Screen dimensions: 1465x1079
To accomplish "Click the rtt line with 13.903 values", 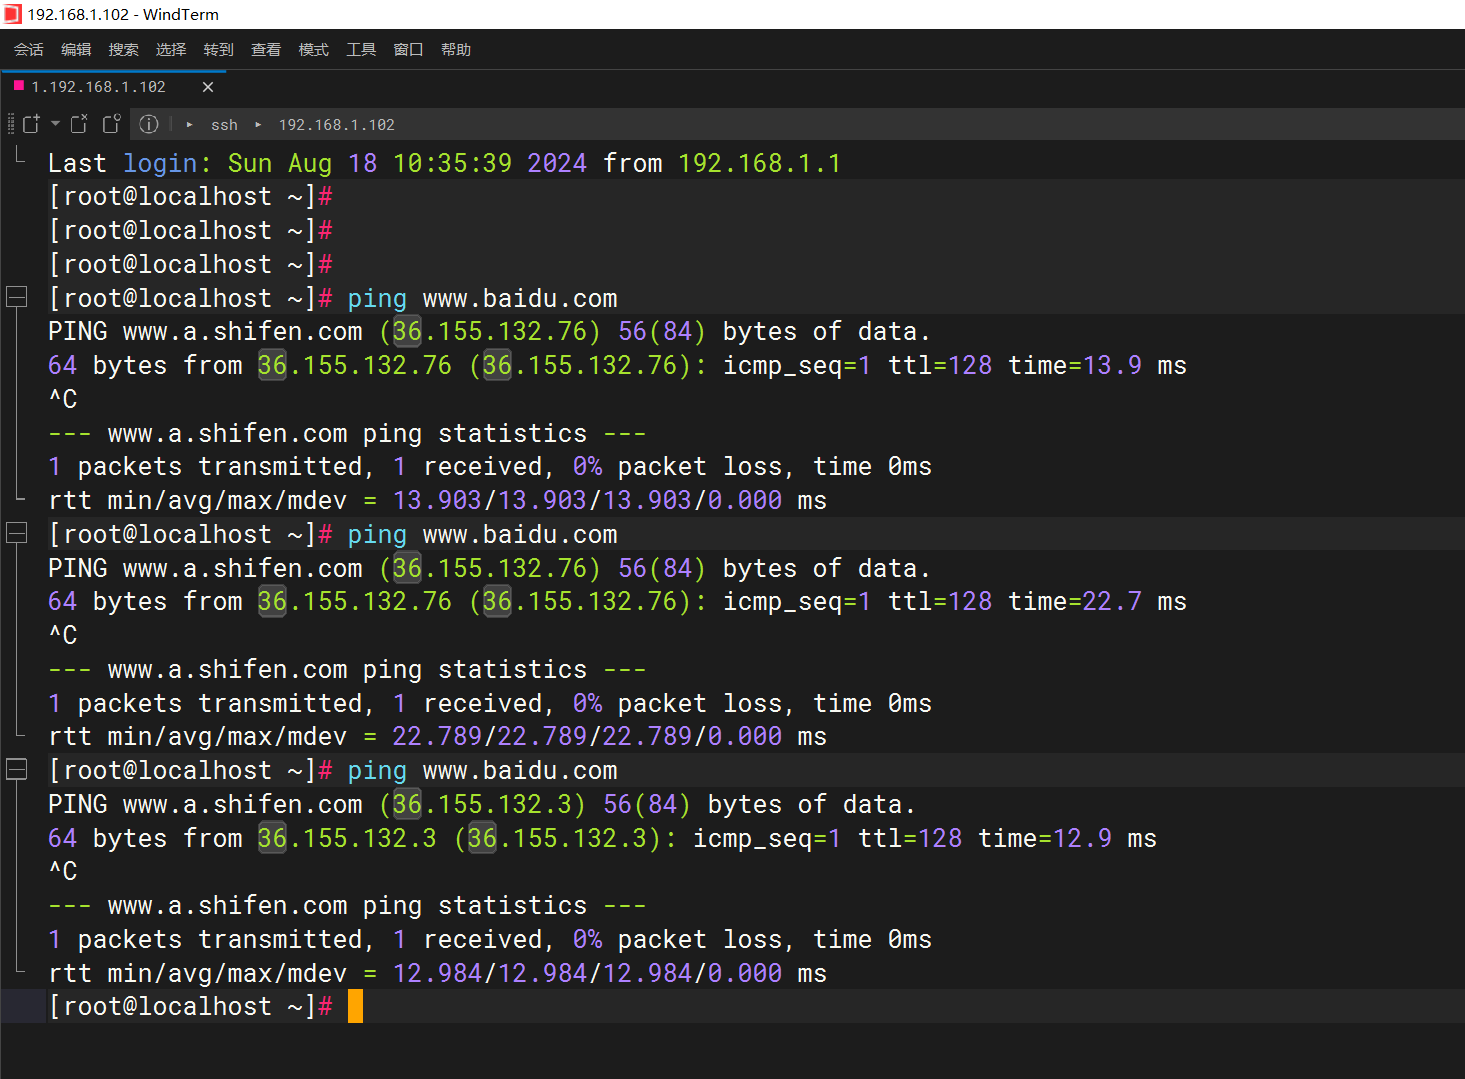I will 438,500.
